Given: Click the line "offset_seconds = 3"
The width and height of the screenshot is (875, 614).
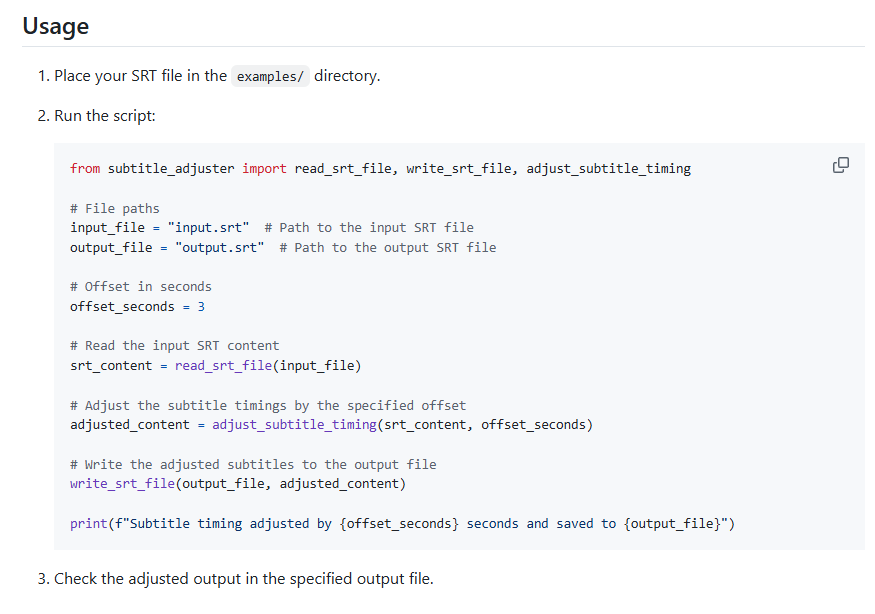Looking at the screenshot, I should (x=138, y=307).
